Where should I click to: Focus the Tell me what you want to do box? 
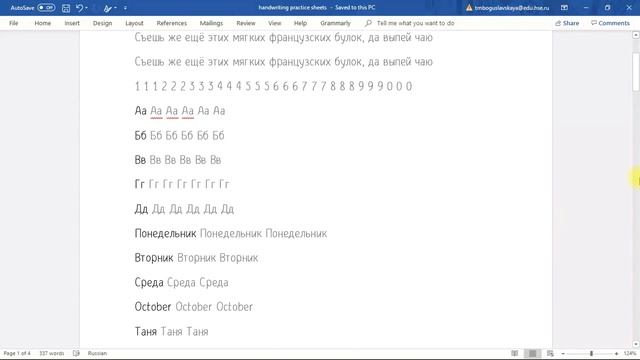415,23
